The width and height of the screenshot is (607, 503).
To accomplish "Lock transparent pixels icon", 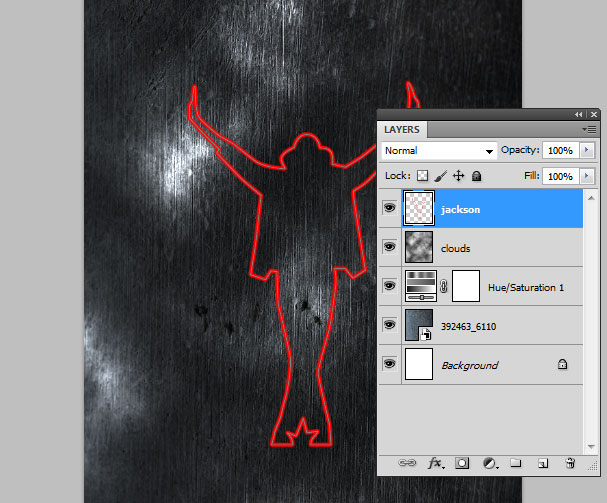I will click(x=422, y=176).
